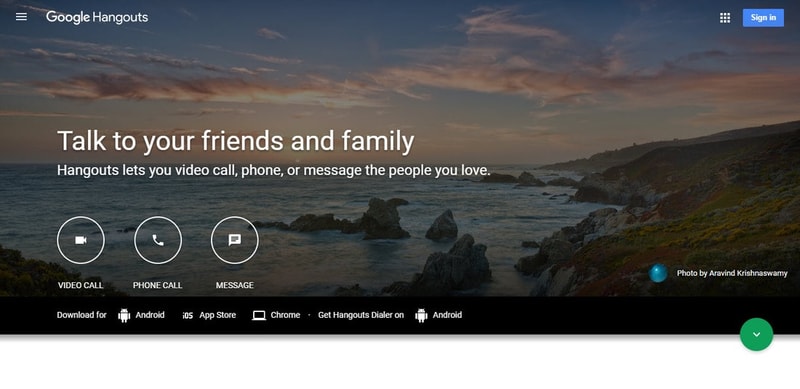Click Android robot icon after Hangouts Dialer
Screen dimensions: 800x389
[421, 315]
